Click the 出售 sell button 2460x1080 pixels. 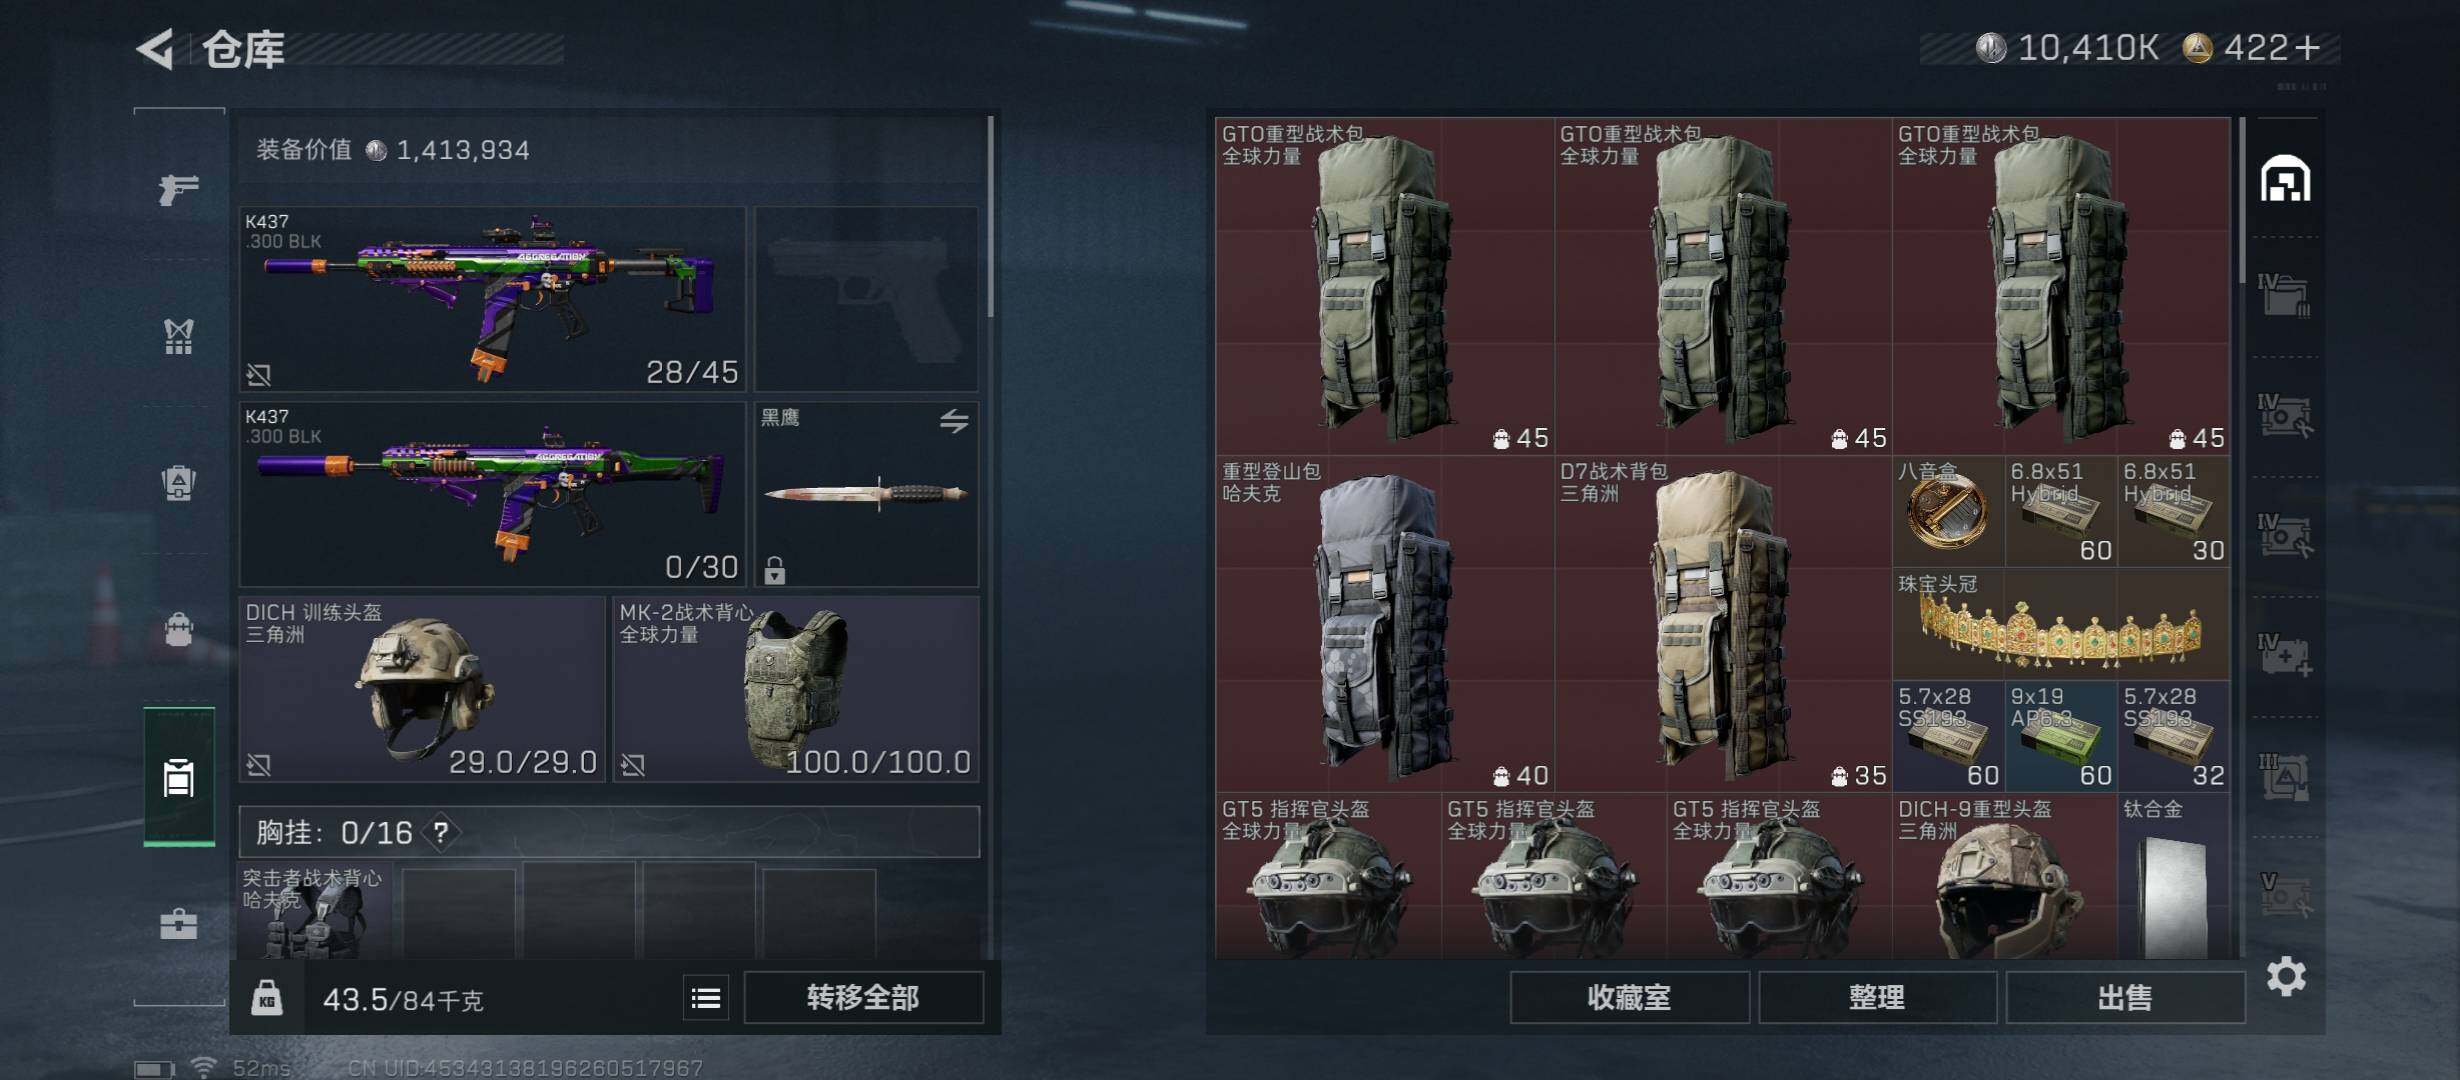pyautogui.click(x=2125, y=998)
